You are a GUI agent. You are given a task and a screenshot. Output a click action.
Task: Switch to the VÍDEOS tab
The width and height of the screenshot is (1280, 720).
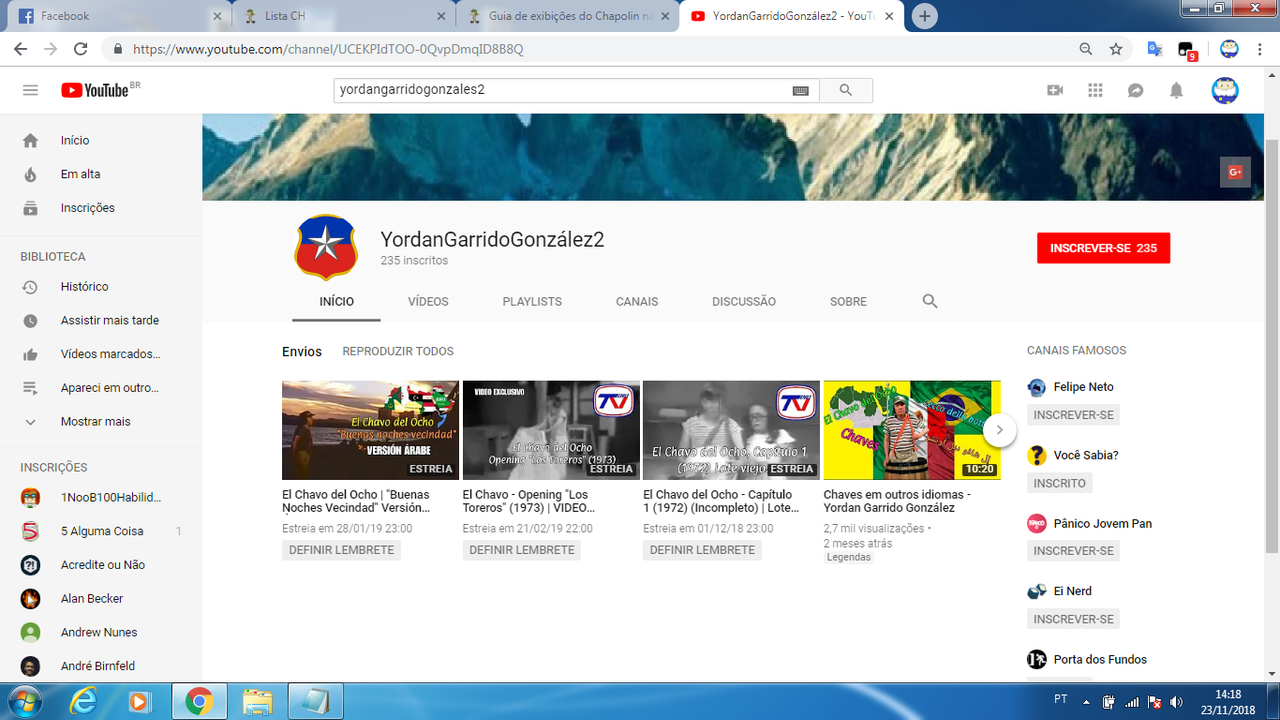click(x=428, y=300)
